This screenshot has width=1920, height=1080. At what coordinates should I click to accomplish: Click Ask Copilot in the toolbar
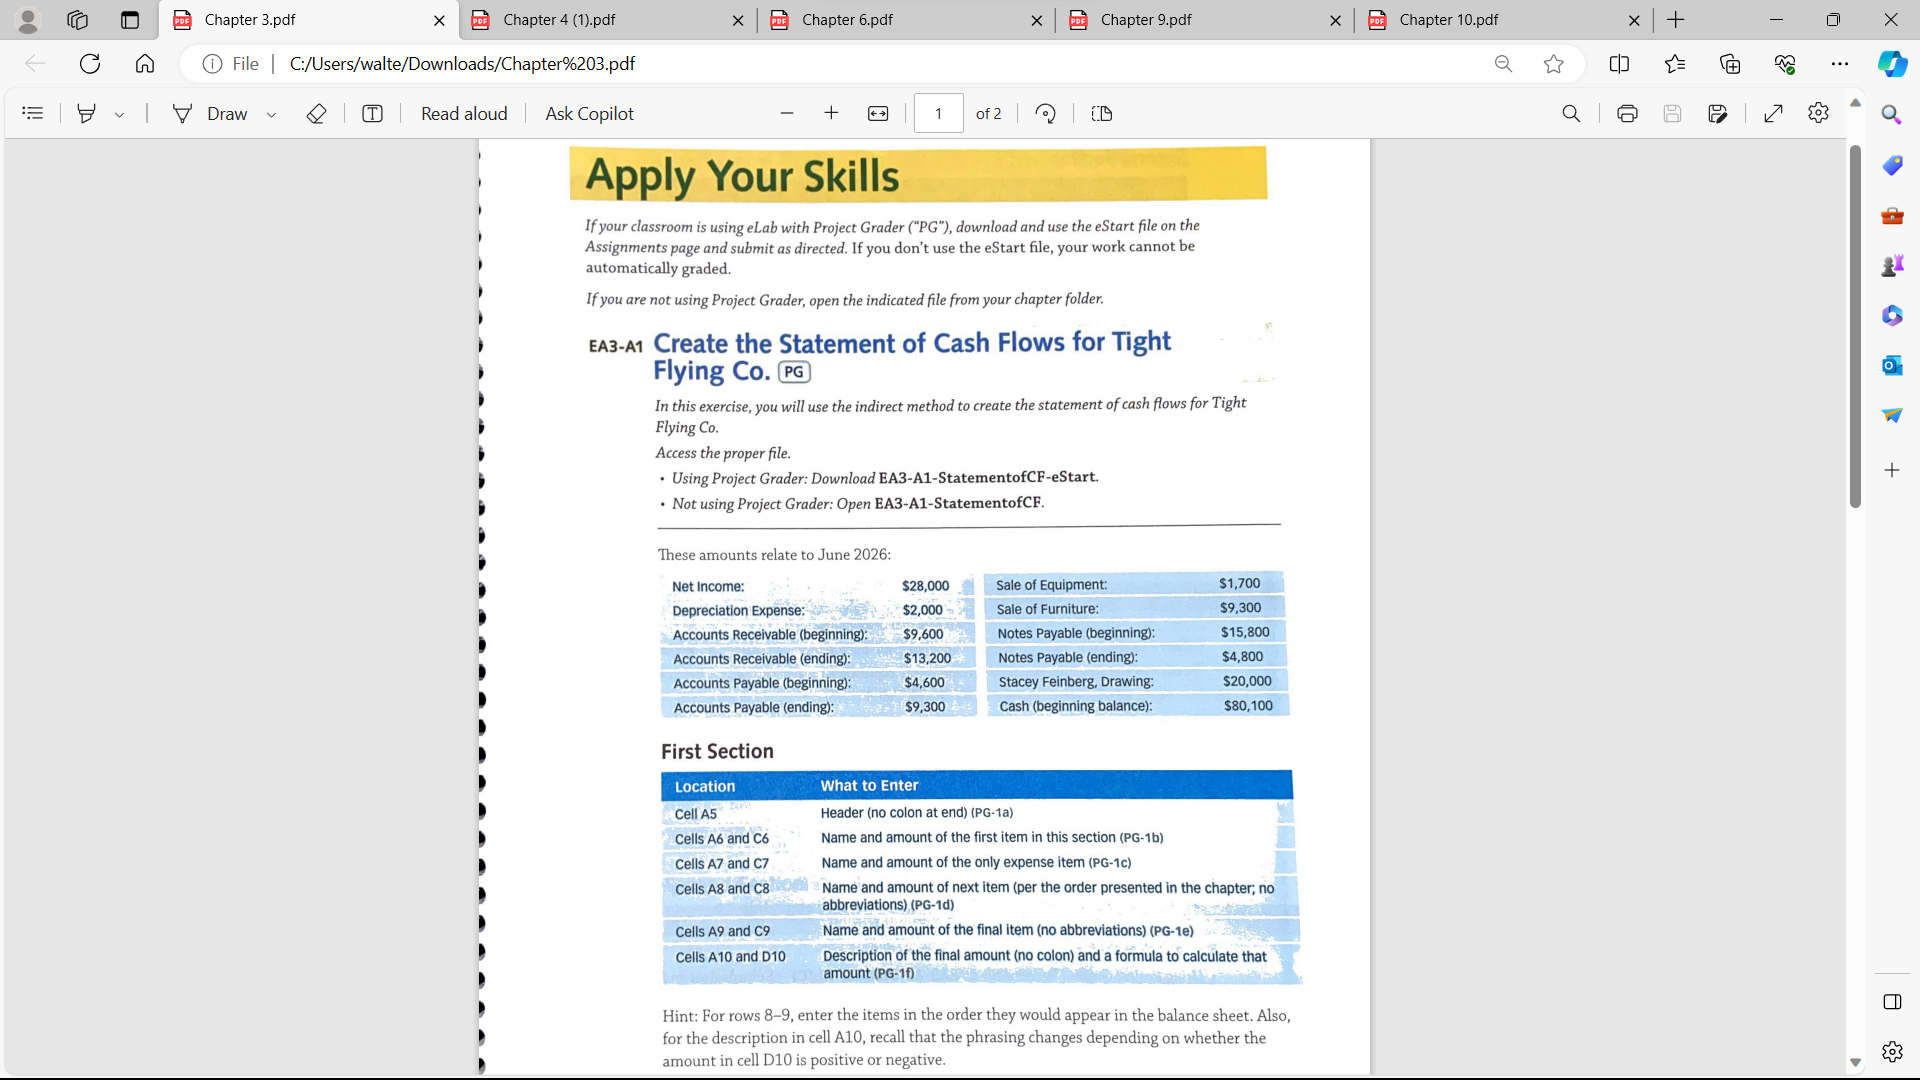(x=589, y=113)
